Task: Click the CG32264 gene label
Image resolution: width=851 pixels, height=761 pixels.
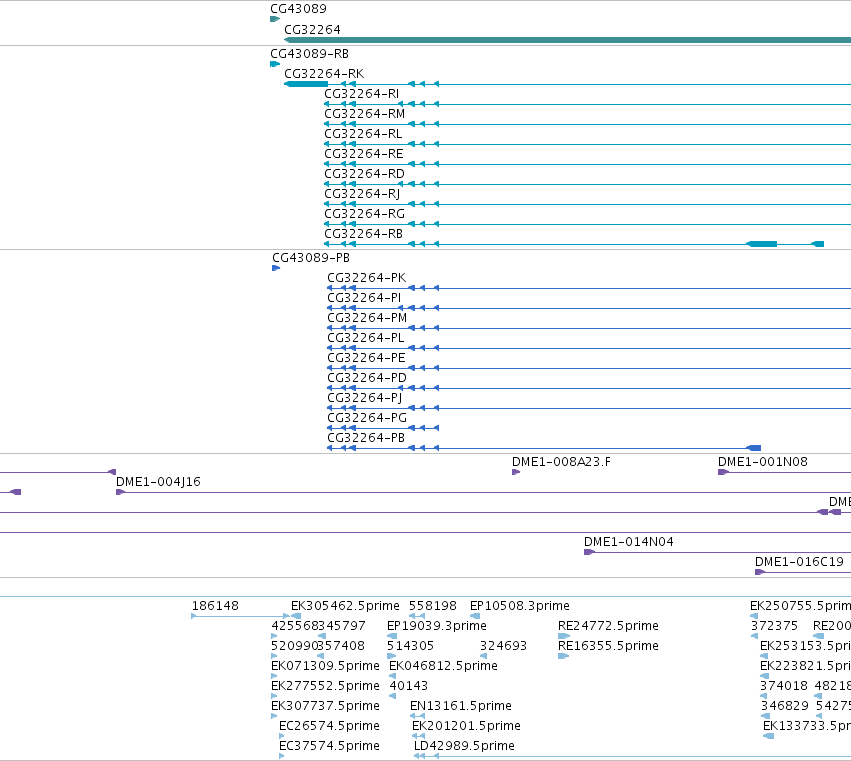Action: point(313,30)
